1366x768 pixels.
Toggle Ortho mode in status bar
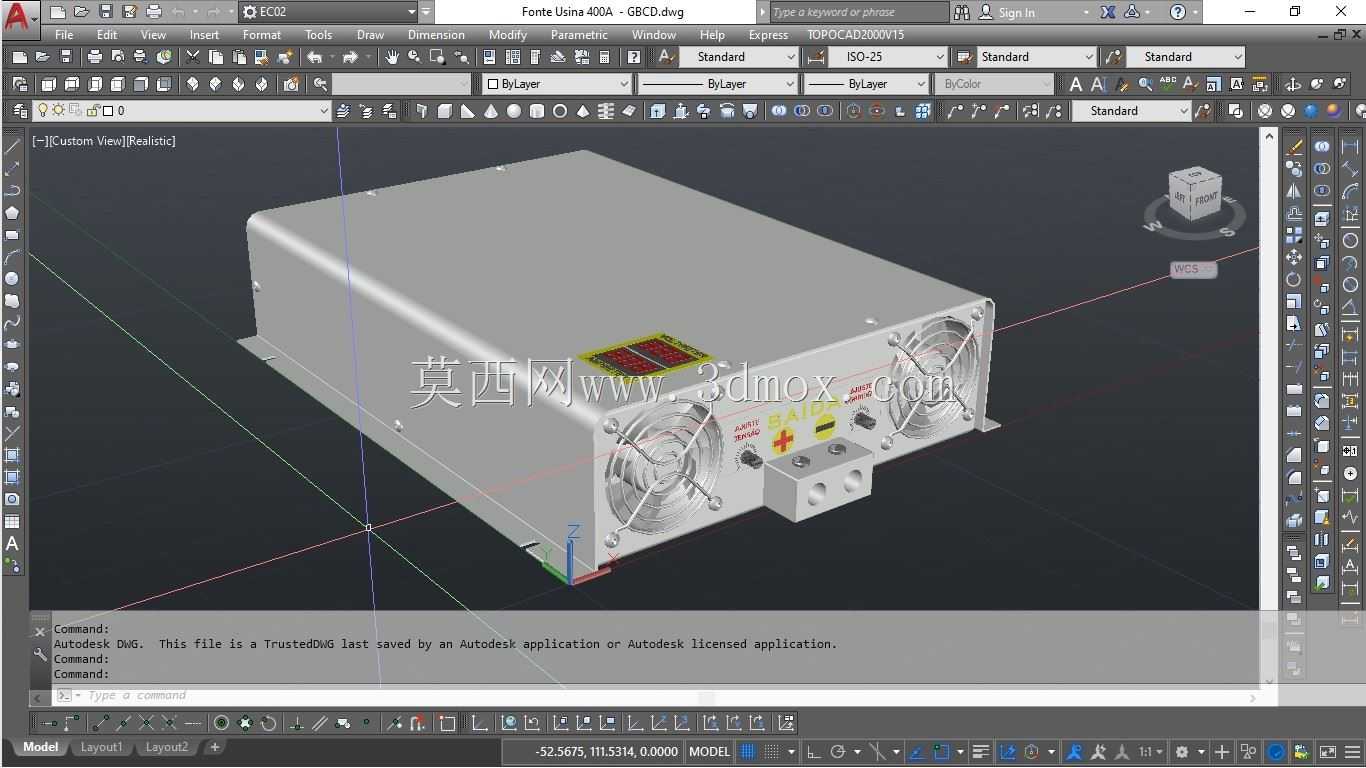pos(813,752)
